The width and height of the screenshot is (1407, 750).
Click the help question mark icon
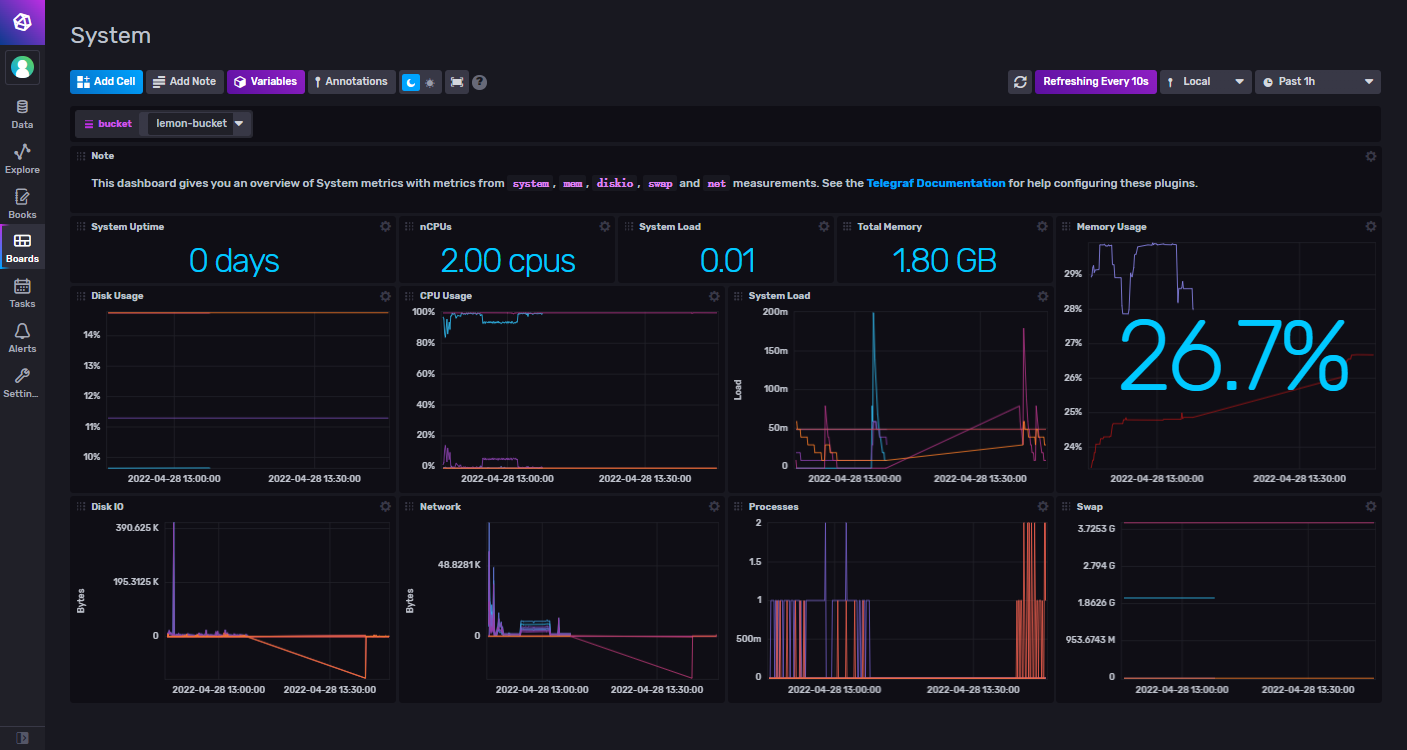(480, 82)
